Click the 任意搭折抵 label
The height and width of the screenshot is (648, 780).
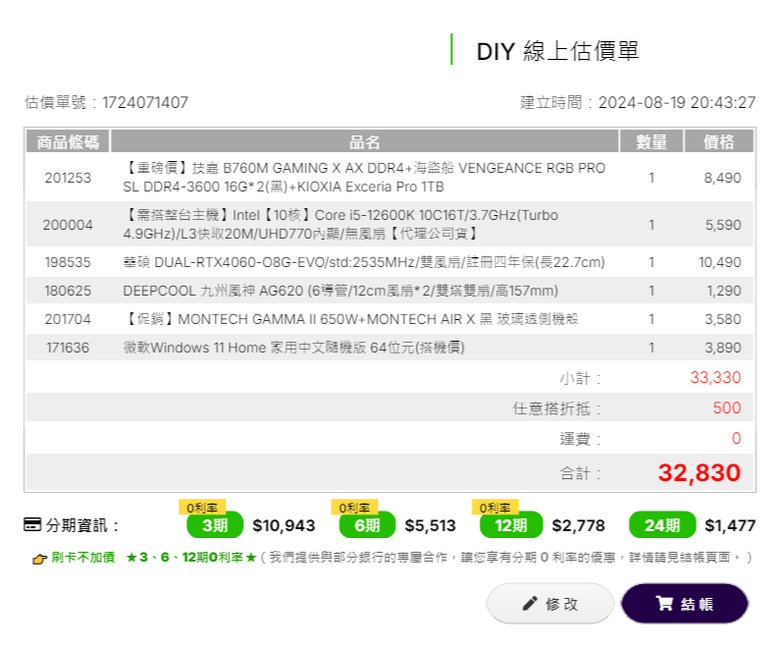557,409
